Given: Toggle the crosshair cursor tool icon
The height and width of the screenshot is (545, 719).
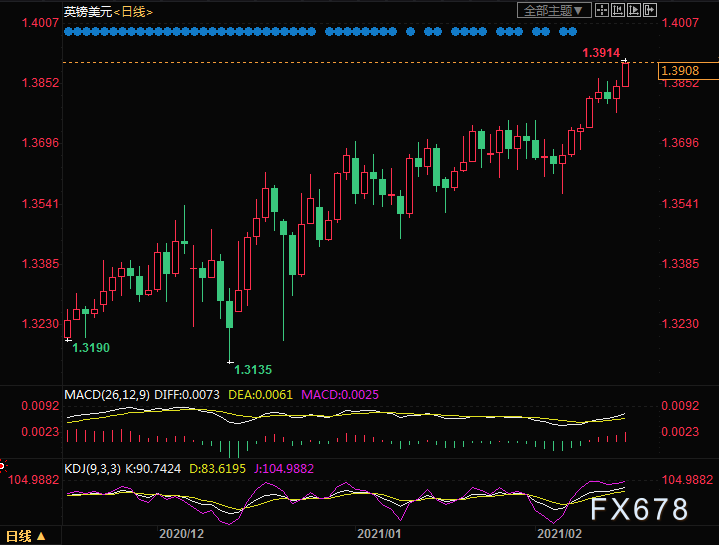Looking at the screenshot, I should pyautogui.click(x=602, y=10).
